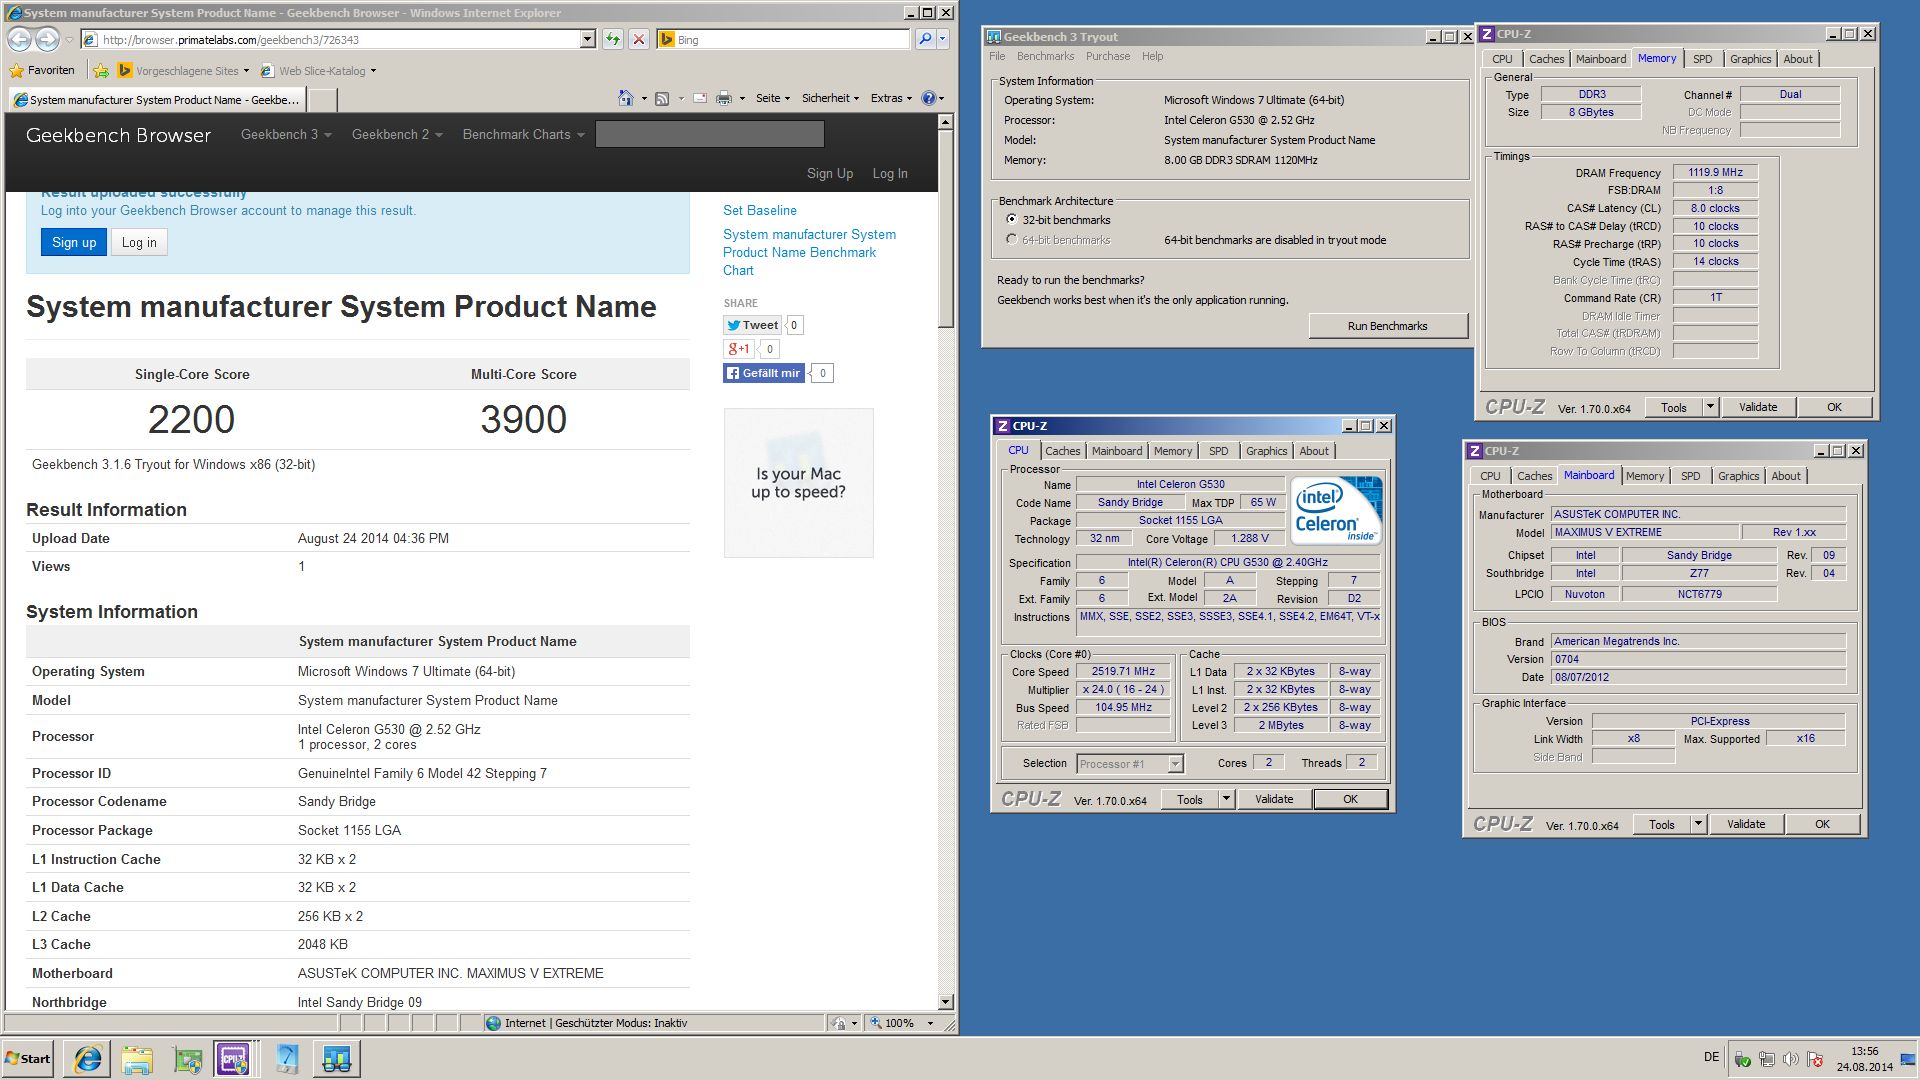The height and width of the screenshot is (1080, 1920).
Task: Click the Facebook Gefällt mir button
Action: click(x=764, y=373)
